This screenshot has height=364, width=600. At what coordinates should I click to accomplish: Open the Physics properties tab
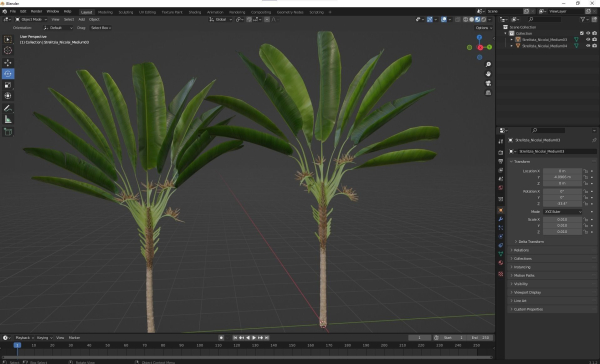coord(501,237)
